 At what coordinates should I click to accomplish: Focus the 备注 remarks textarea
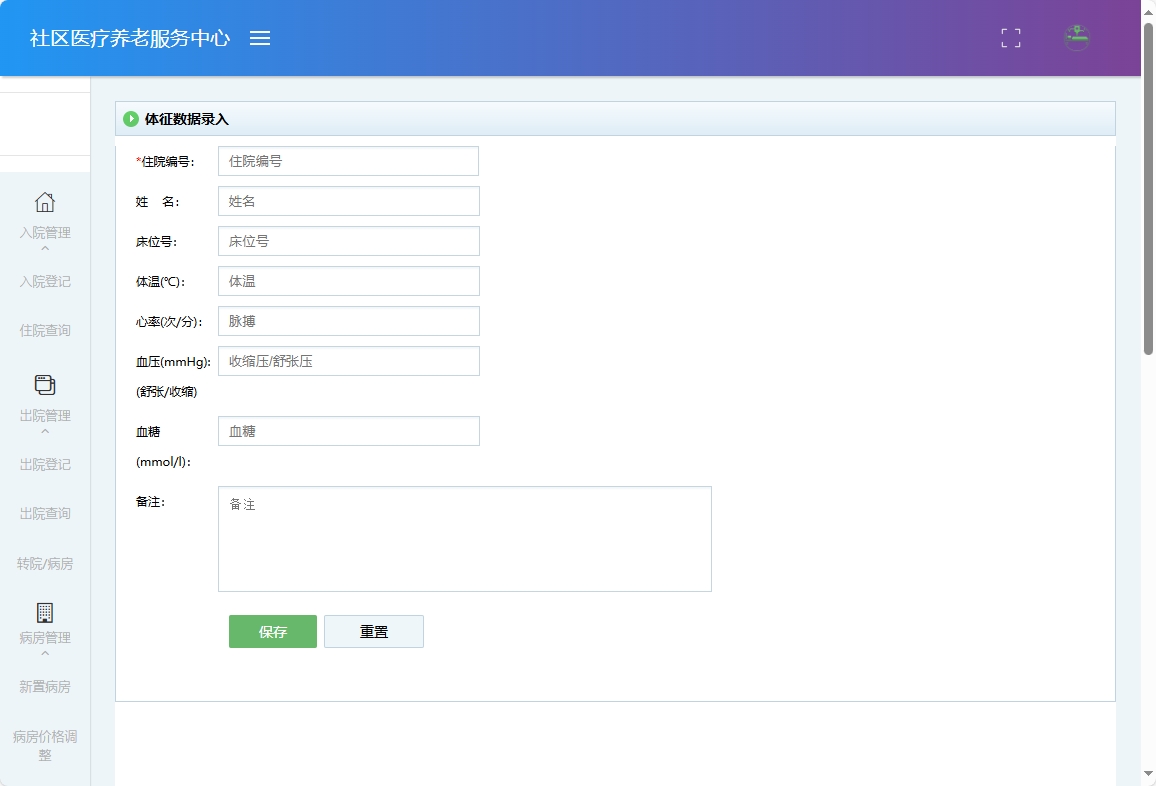pos(464,538)
